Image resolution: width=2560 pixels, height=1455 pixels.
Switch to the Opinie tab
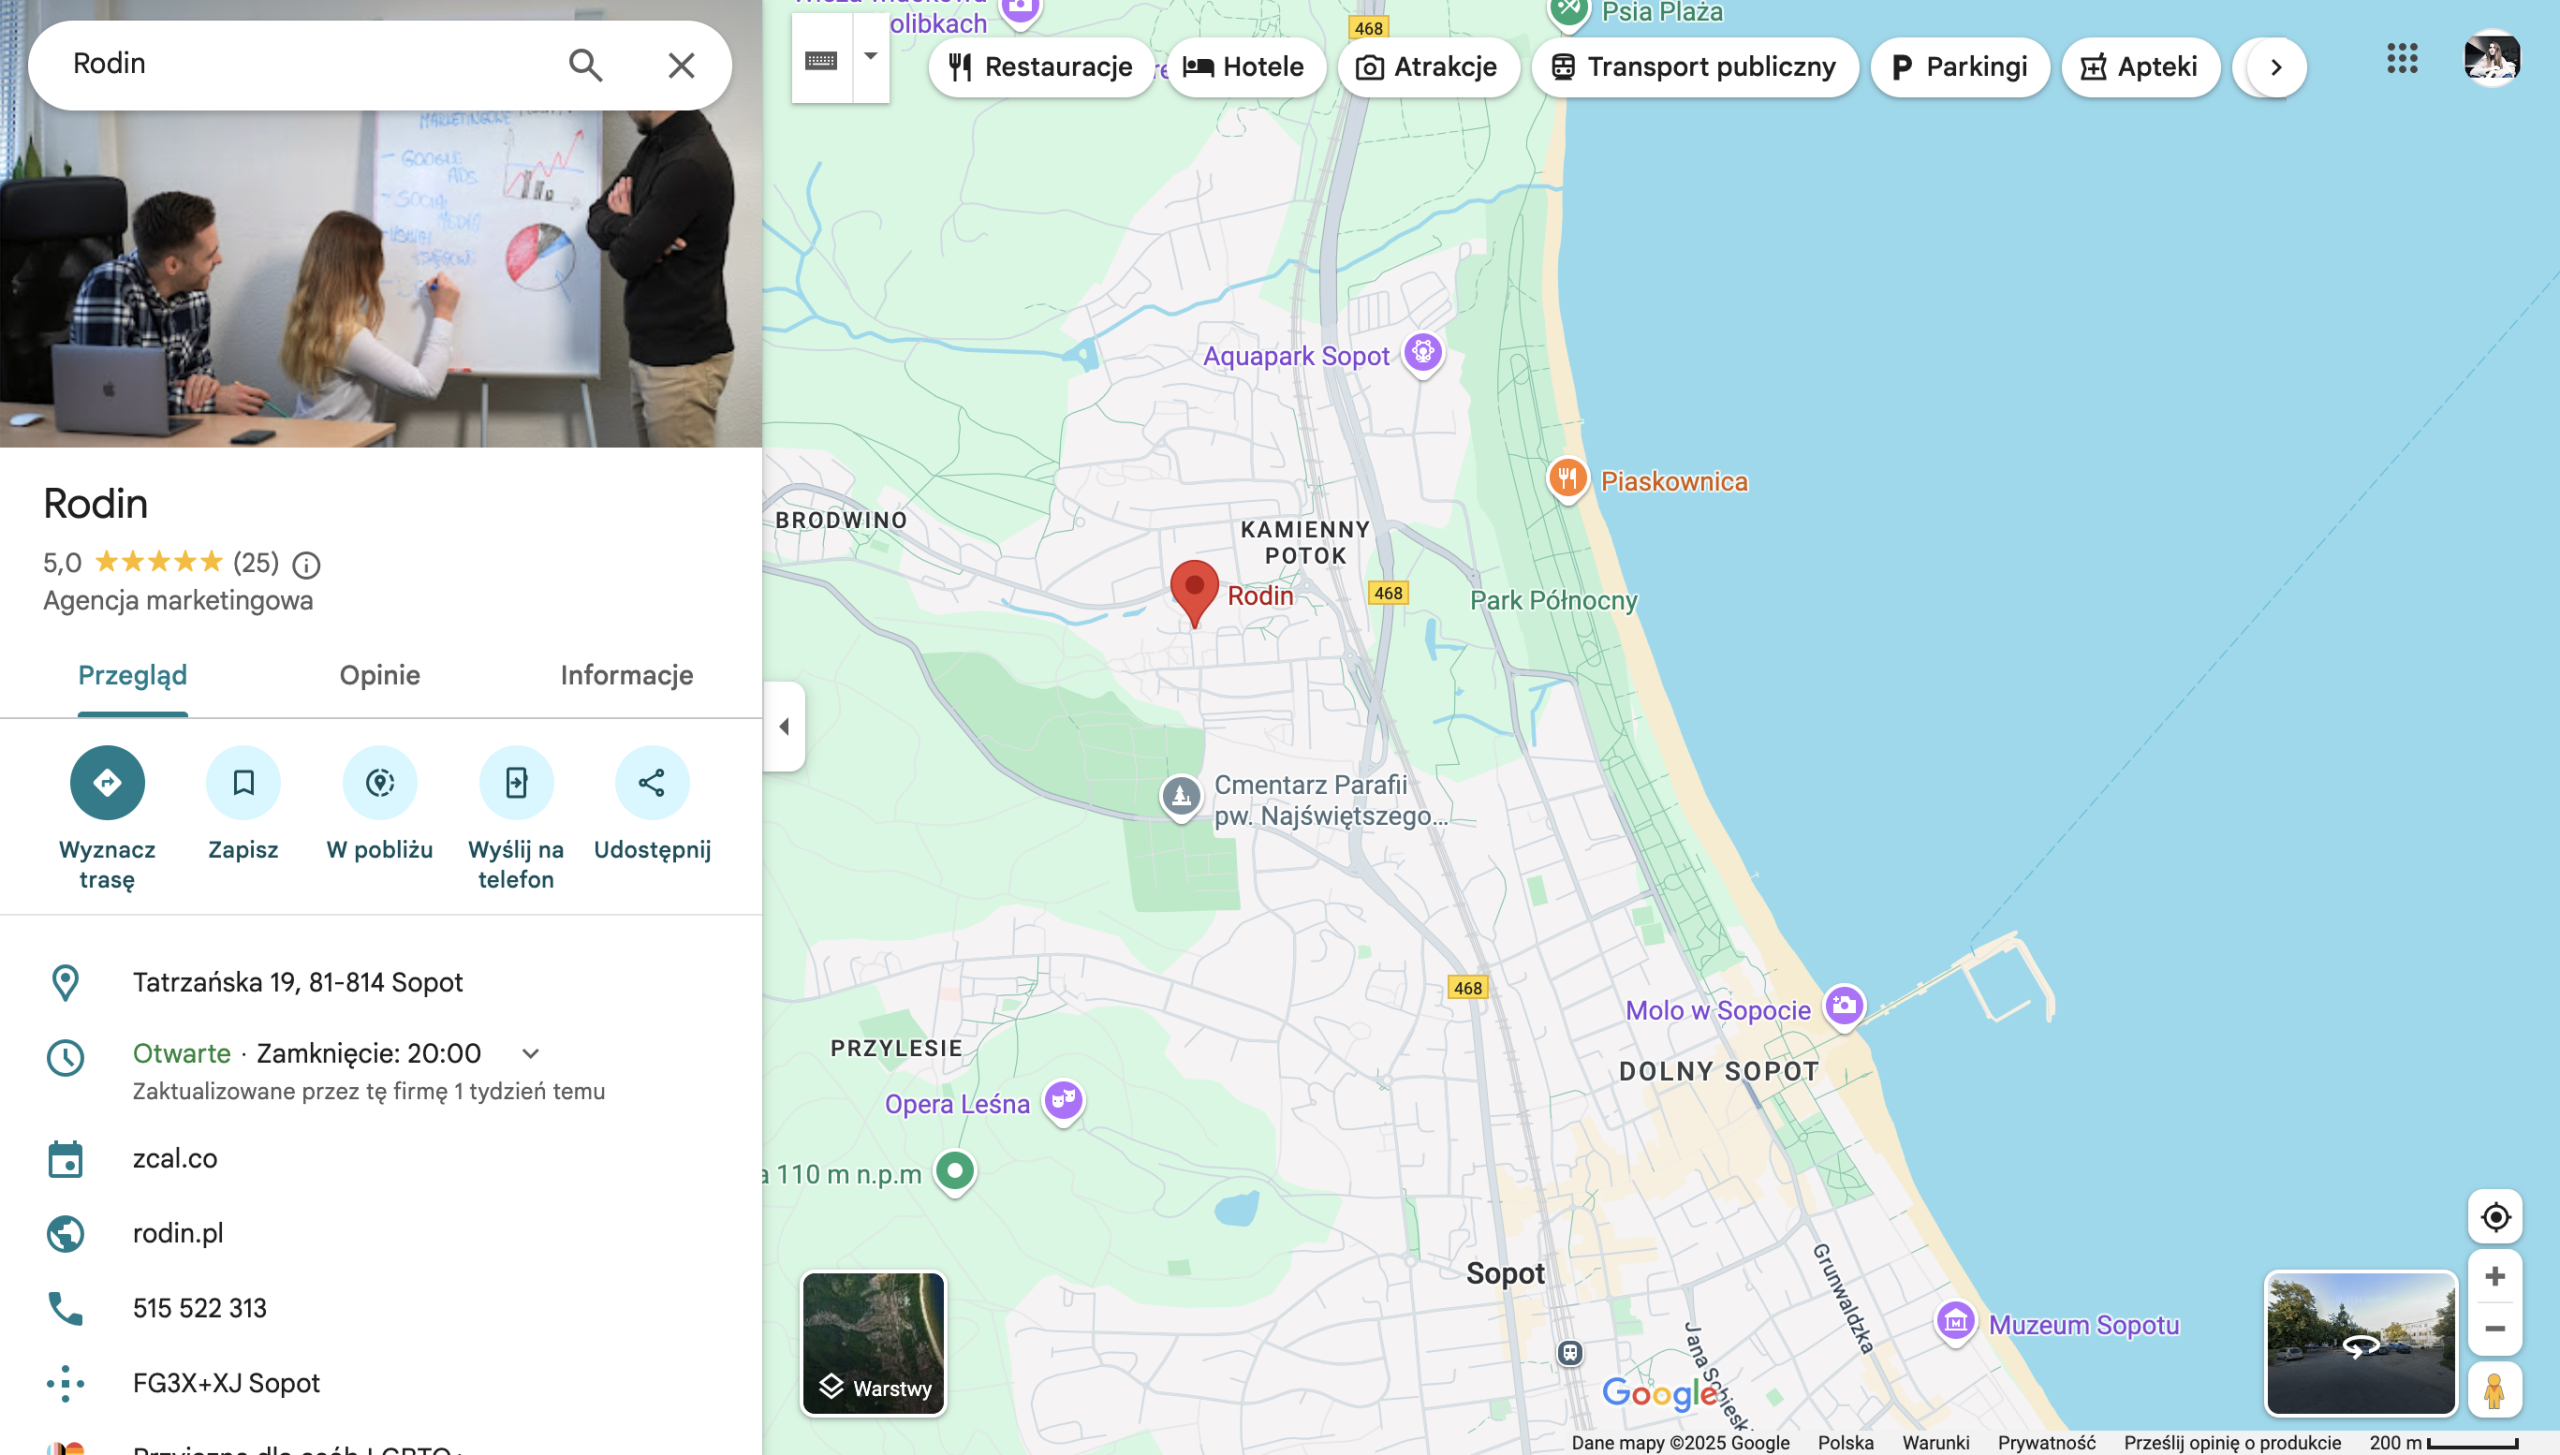(x=380, y=676)
